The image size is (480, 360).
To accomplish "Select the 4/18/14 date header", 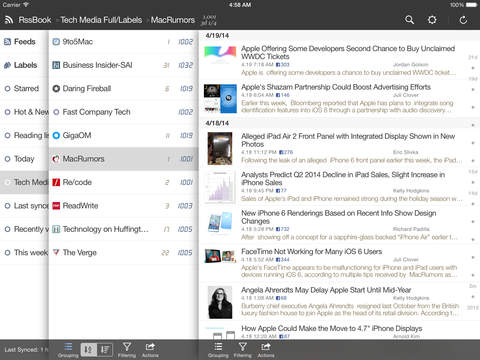I will (x=217, y=123).
